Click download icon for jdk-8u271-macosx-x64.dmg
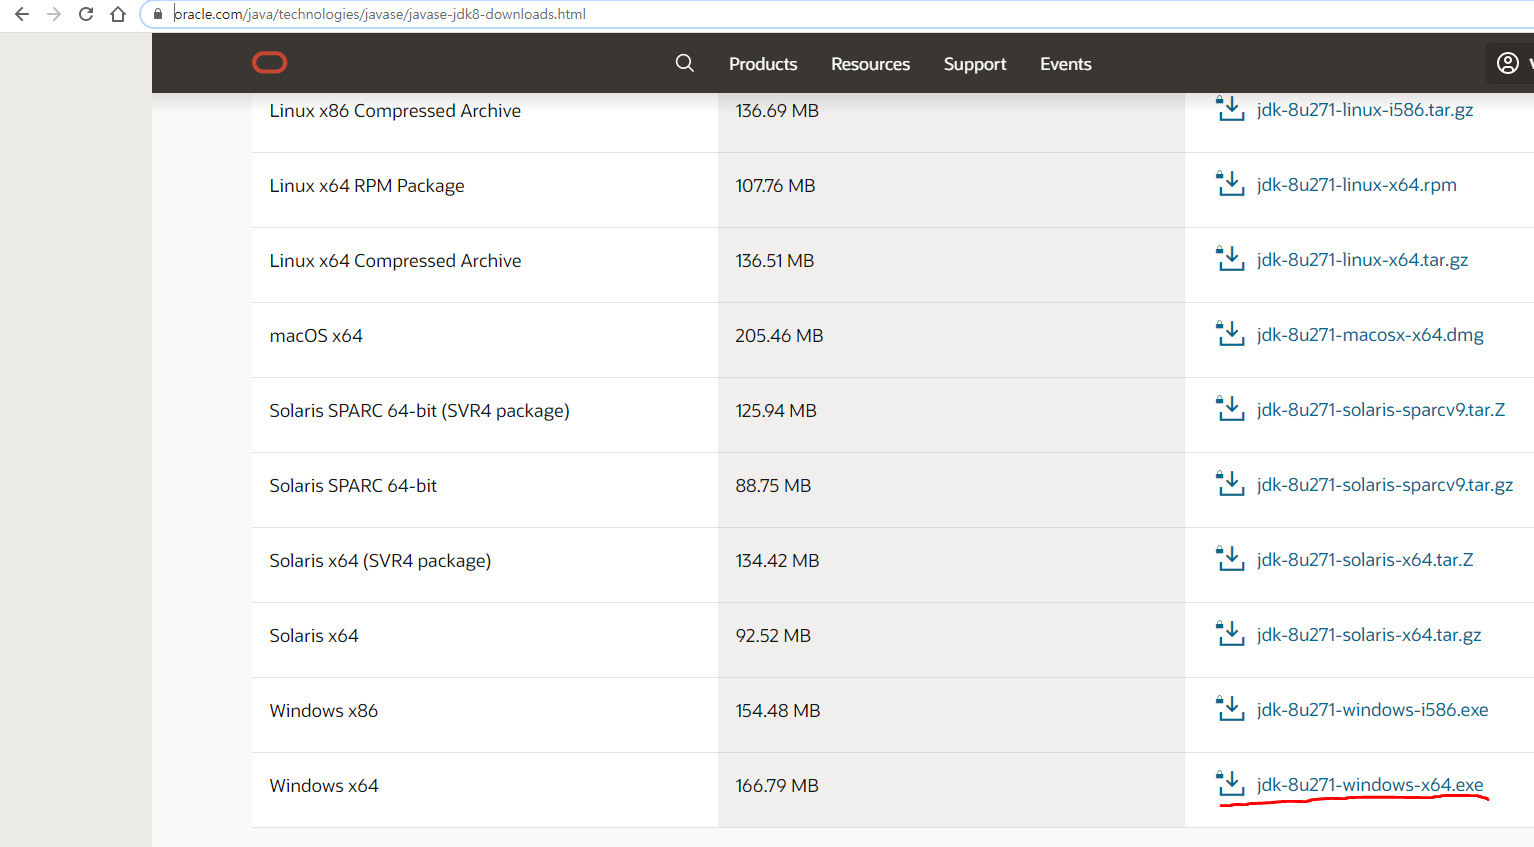The image size is (1534, 847). [x=1230, y=333]
